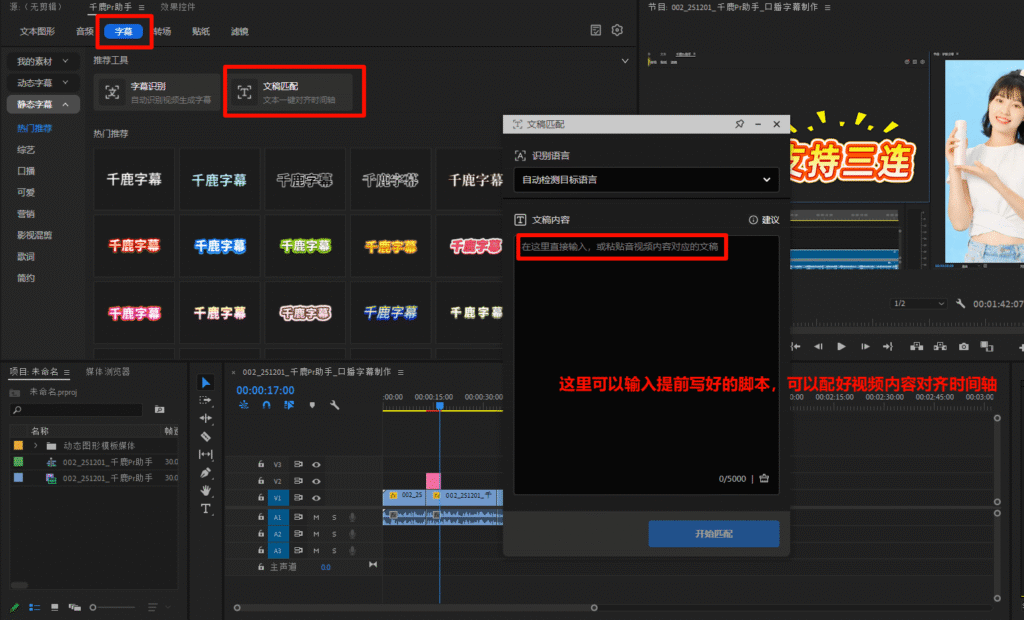This screenshot has width=1024, height=620.
Task: Select the pink clip on V2
Action: click(x=433, y=481)
